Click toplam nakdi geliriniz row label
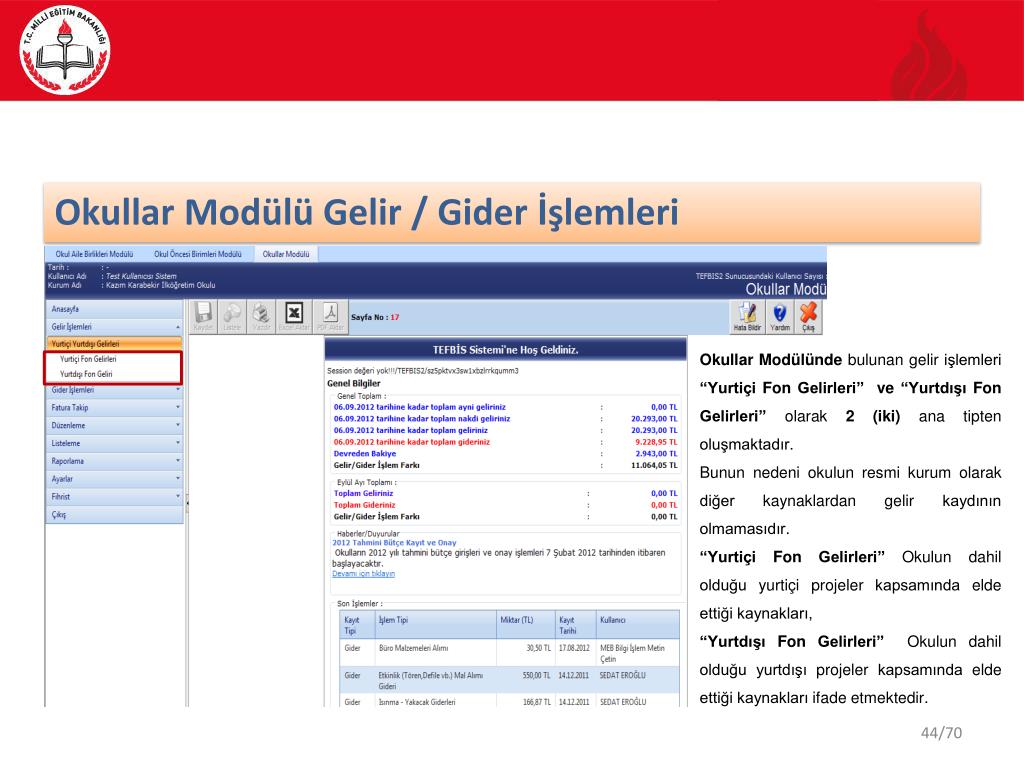The width and height of the screenshot is (1024, 768). click(422, 419)
